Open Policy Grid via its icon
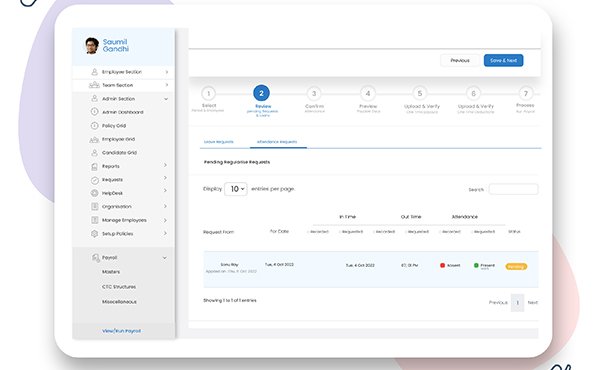 click(x=95, y=126)
